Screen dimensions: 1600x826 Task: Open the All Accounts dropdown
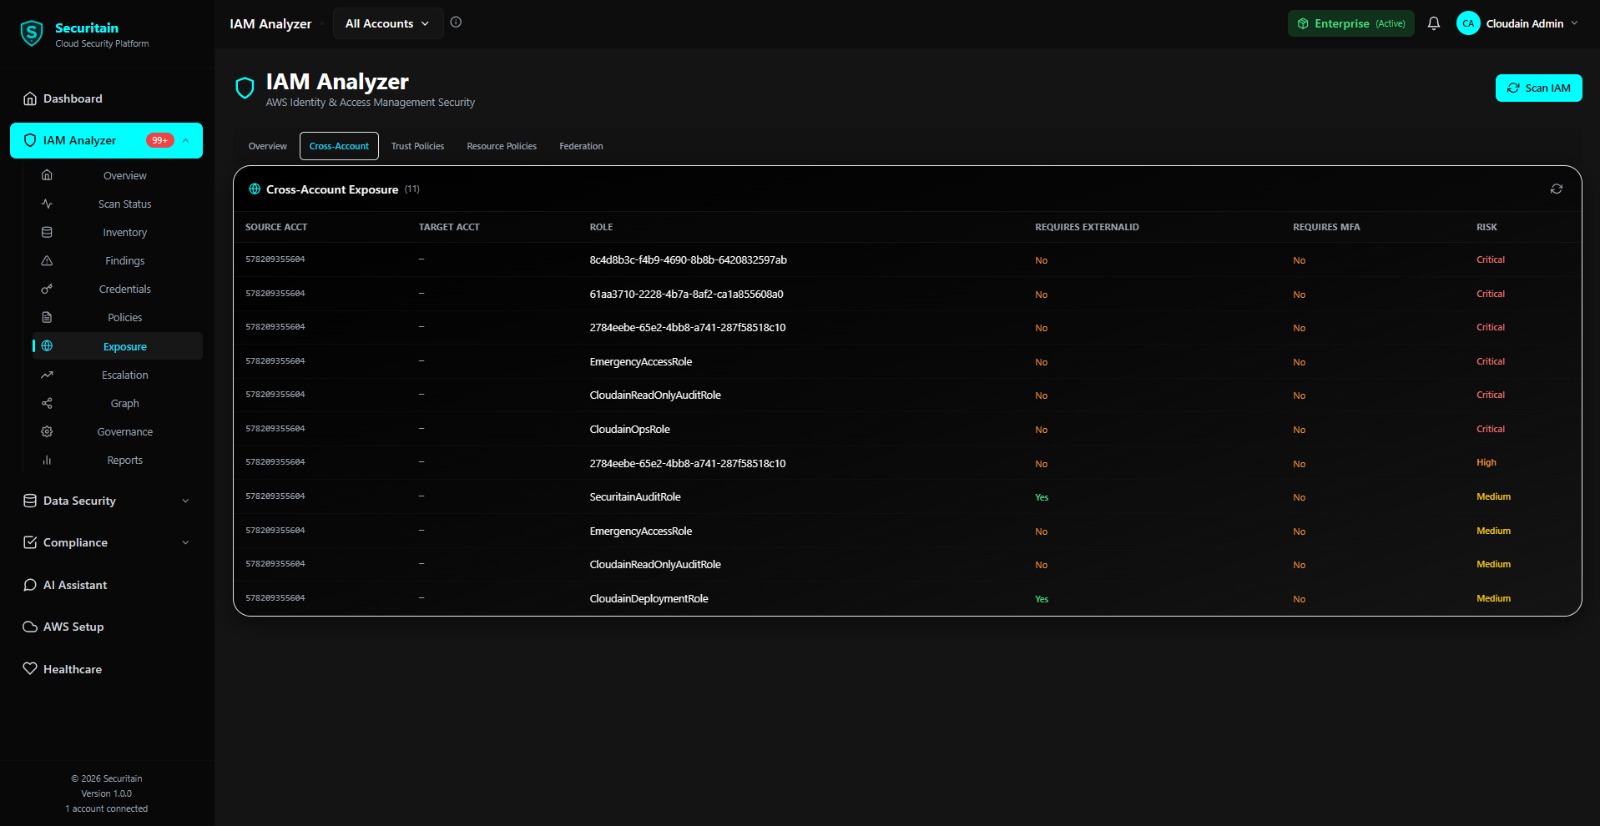click(387, 23)
